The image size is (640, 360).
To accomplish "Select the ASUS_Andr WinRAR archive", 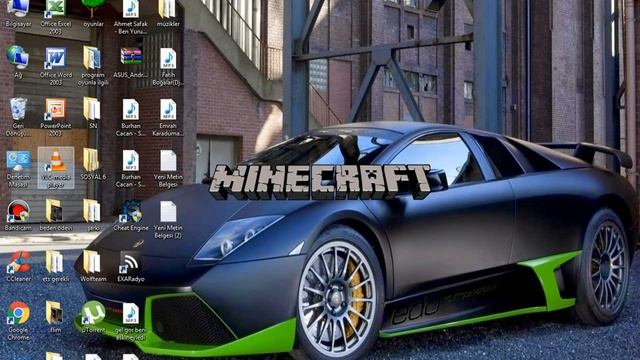I will (x=131, y=63).
